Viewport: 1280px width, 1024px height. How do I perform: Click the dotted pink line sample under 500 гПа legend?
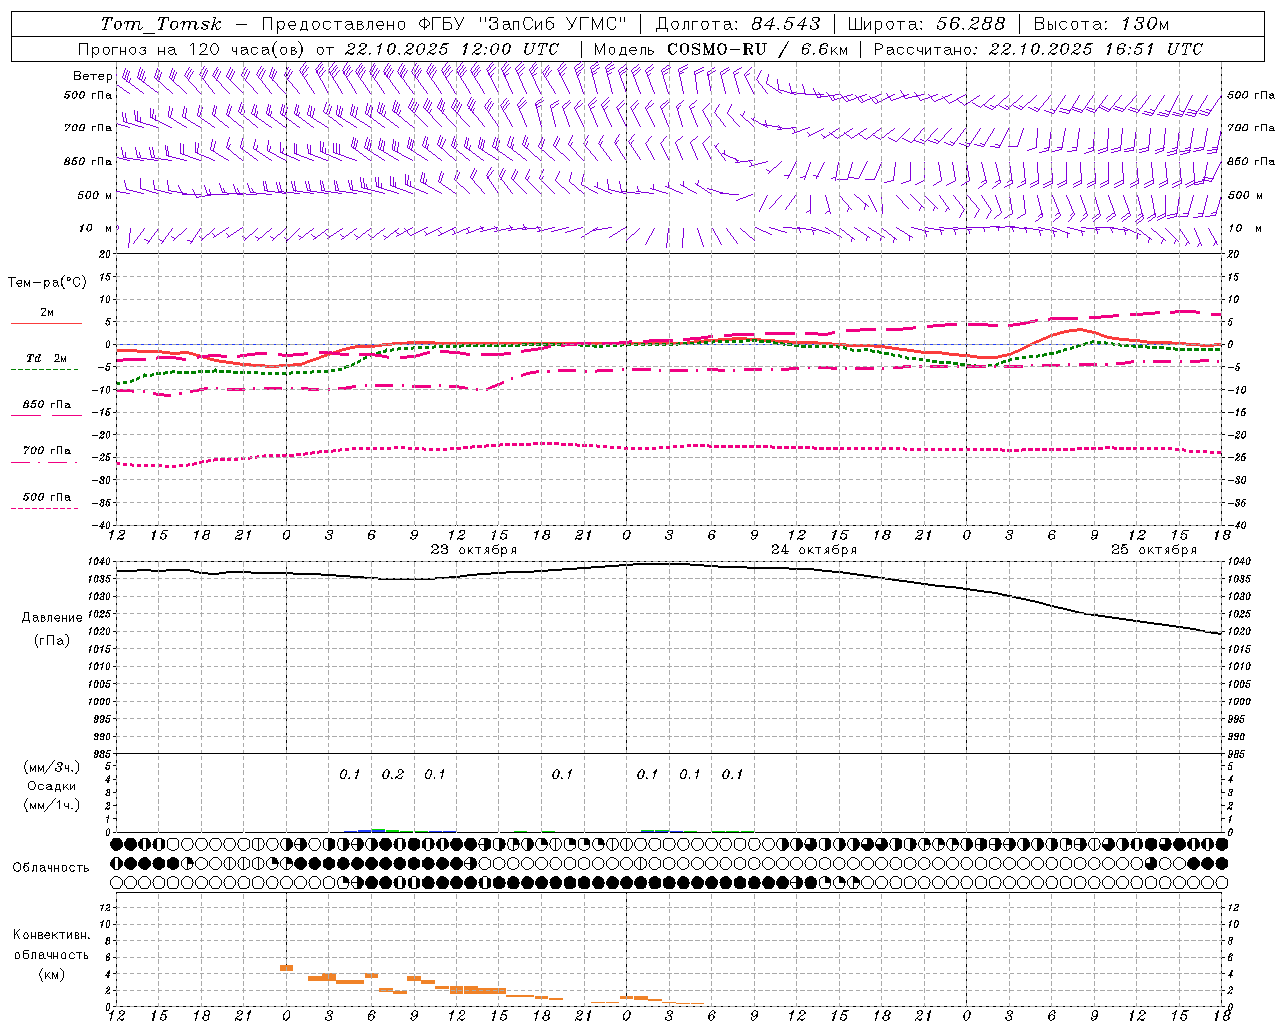[x=45, y=509]
